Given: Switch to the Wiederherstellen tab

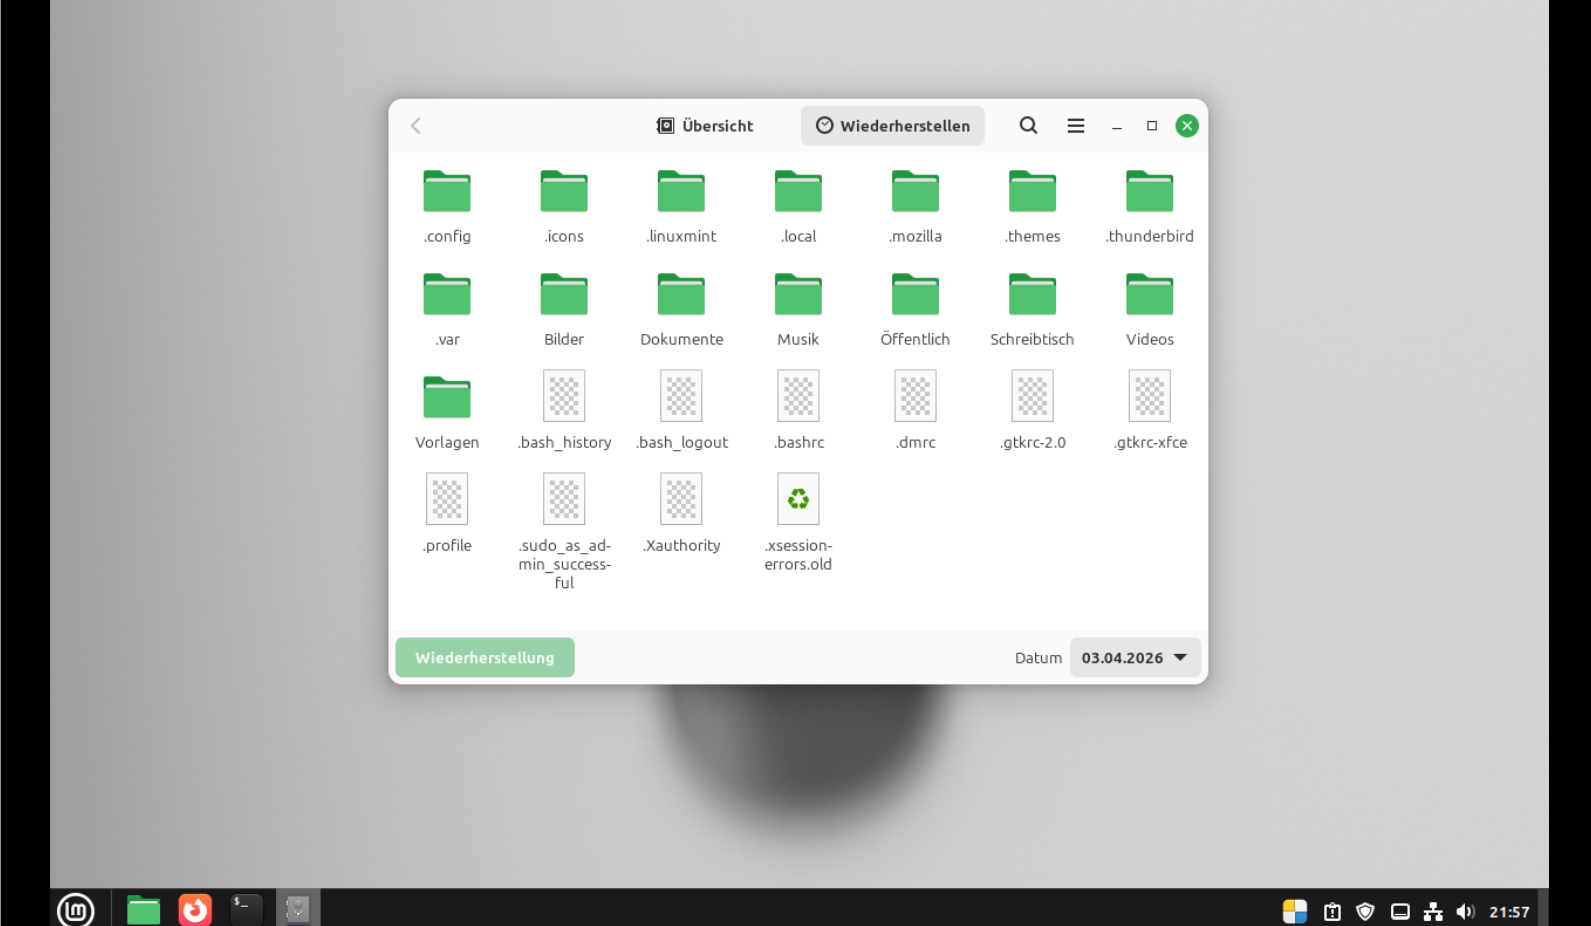Looking at the screenshot, I should [x=892, y=126].
